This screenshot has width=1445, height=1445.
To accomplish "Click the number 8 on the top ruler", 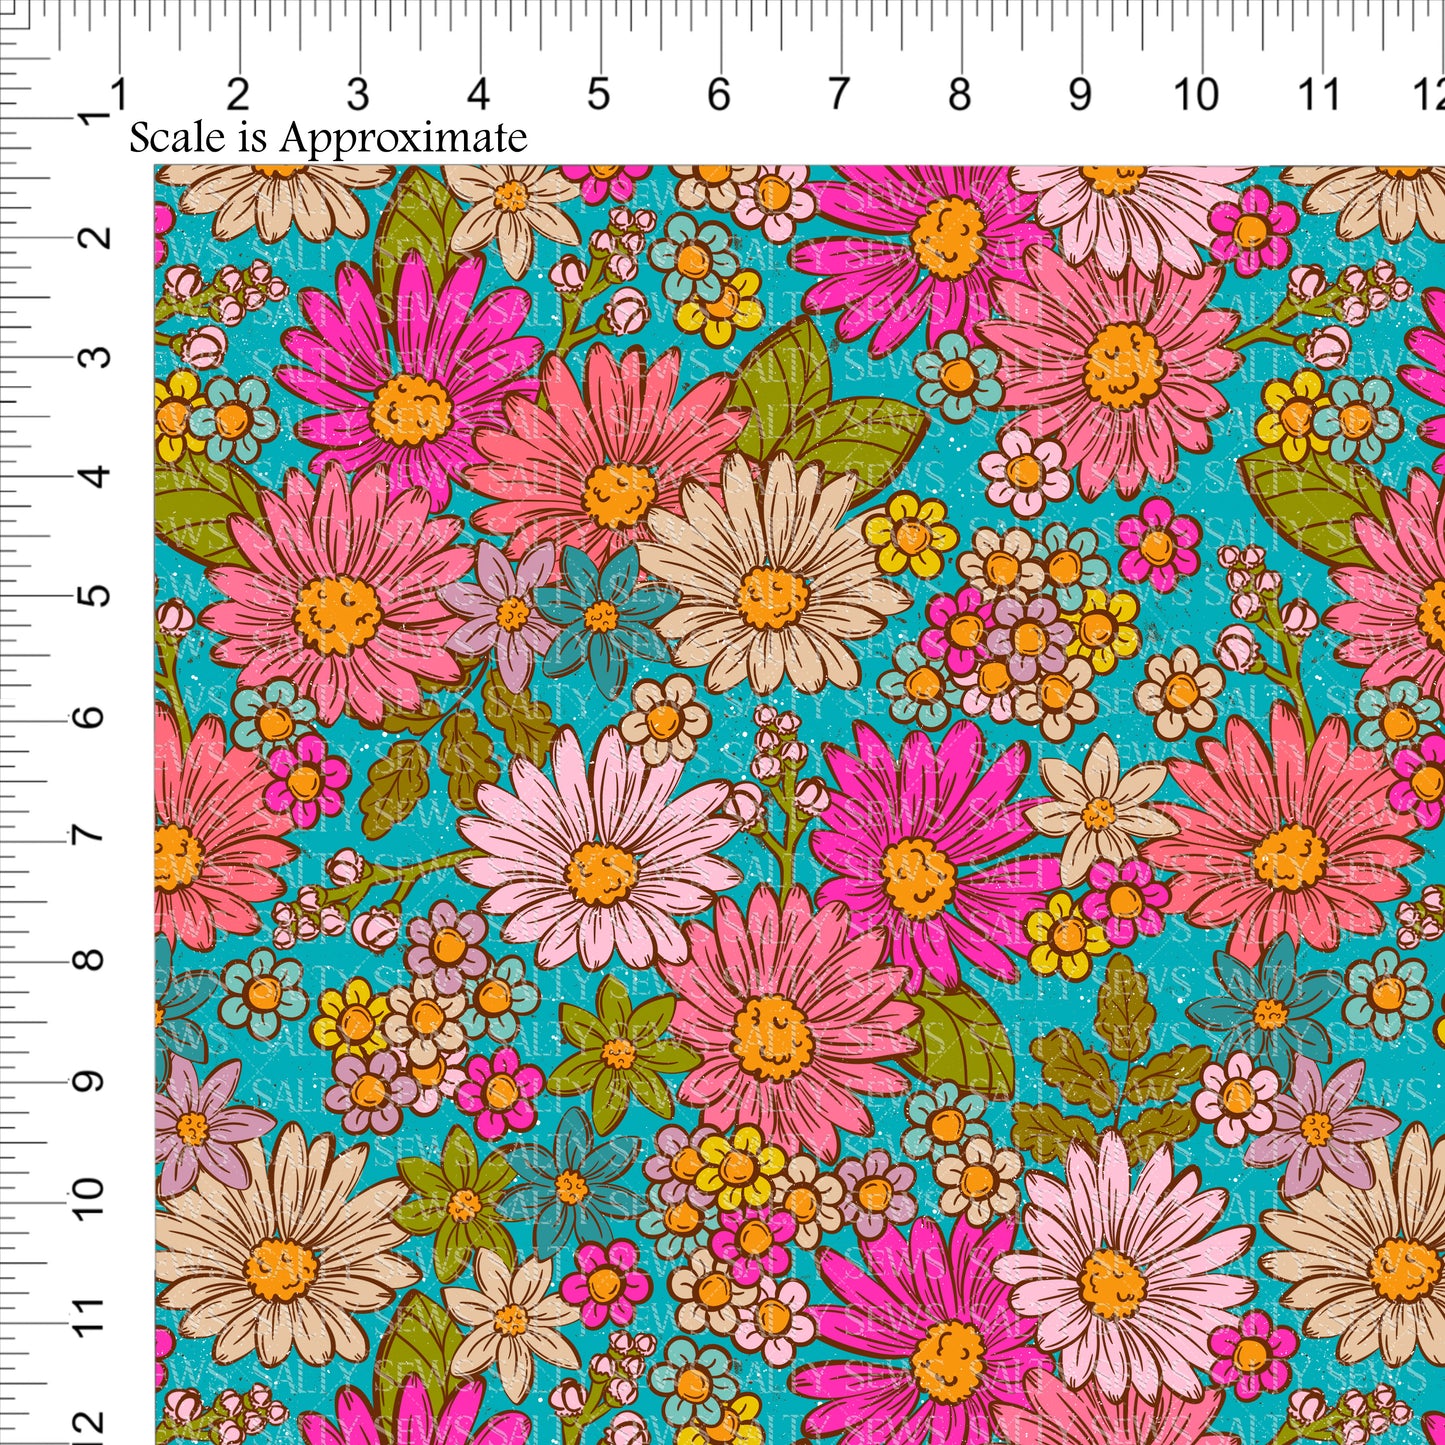I will click(x=959, y=95).
